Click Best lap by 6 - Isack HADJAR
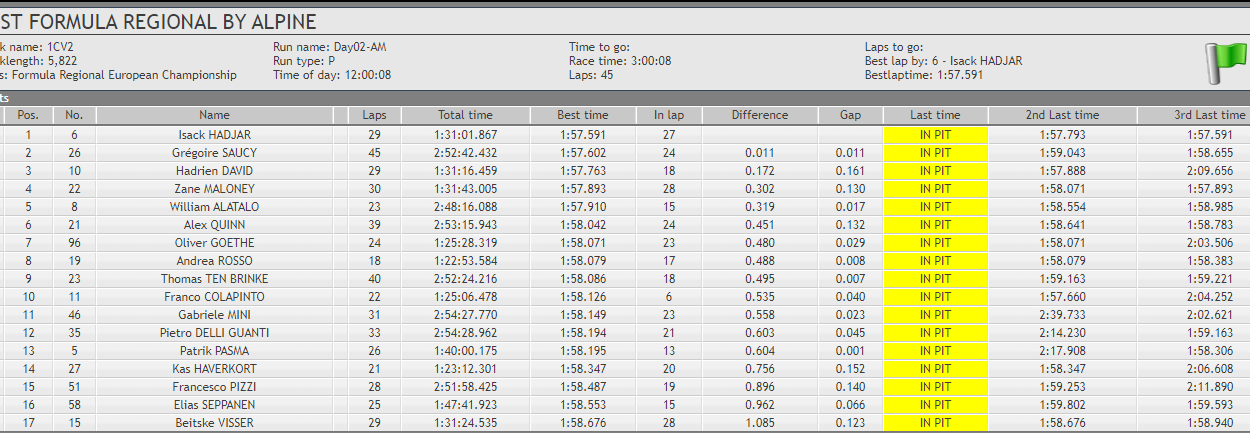 click(x=943, y=61)
